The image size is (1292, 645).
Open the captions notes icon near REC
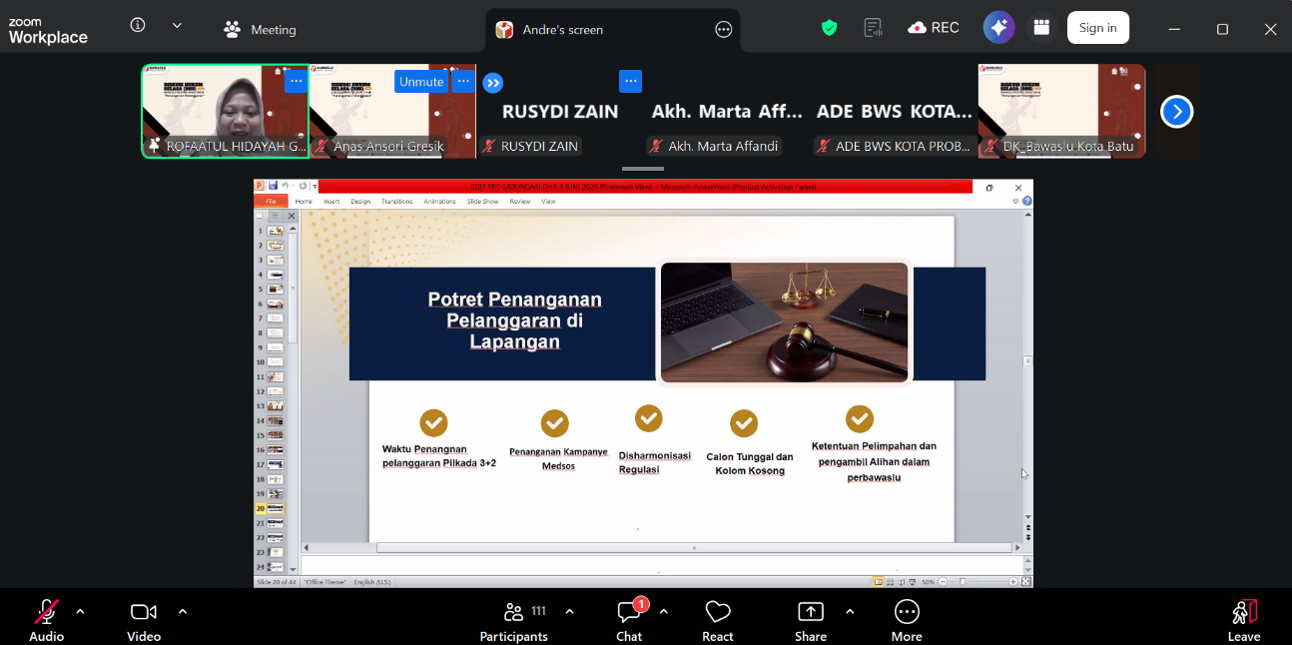tap(873, 28)
